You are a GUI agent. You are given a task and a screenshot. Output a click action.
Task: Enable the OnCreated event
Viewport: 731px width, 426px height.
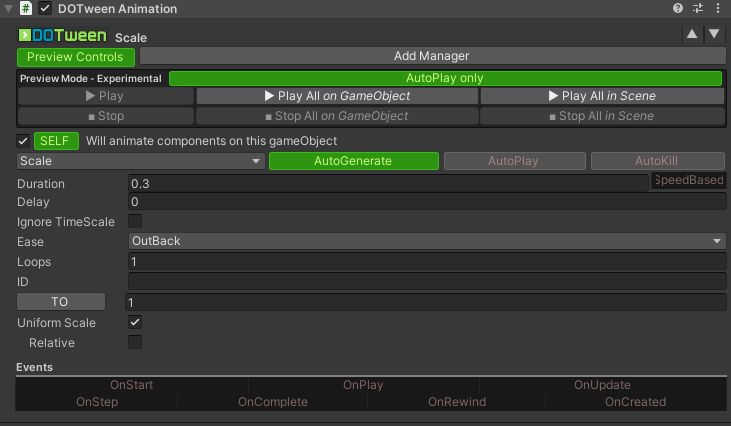pyautogui.click(x=635, y=402)
